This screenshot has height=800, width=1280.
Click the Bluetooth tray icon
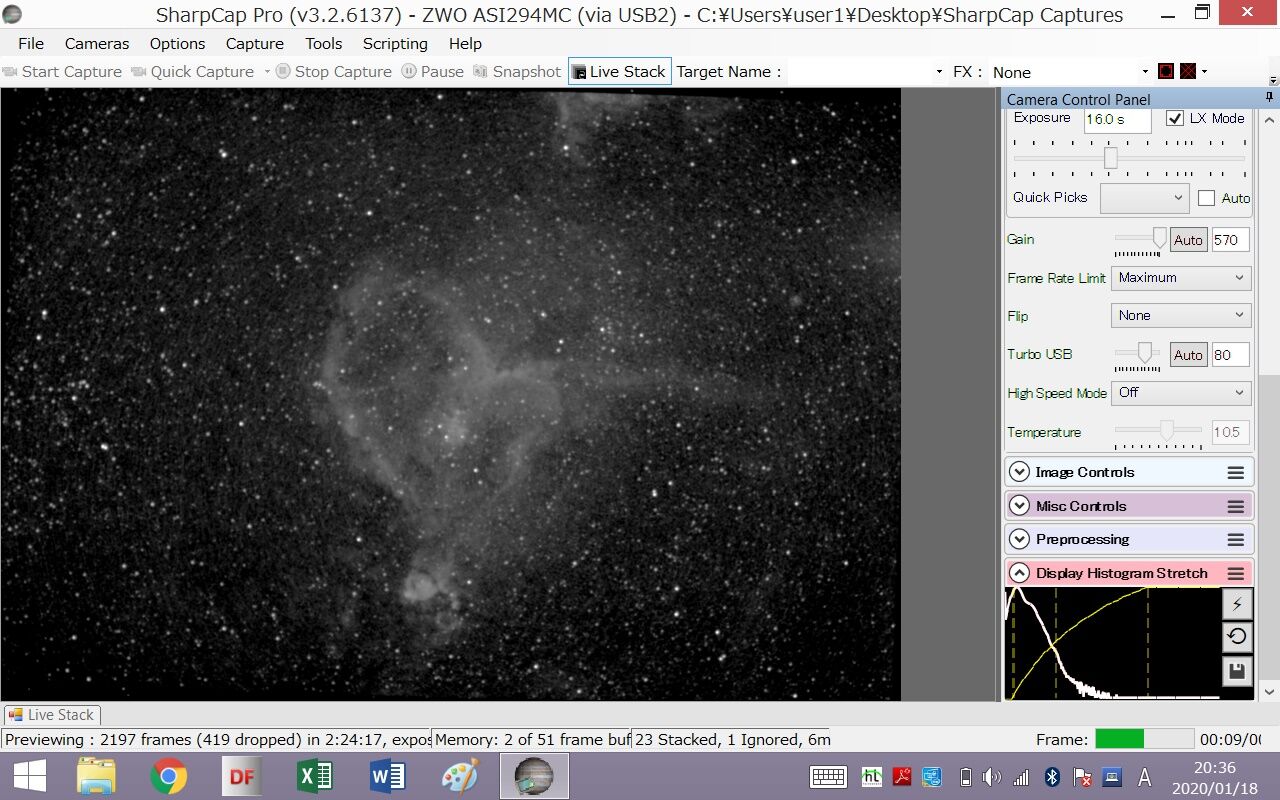1052,777
